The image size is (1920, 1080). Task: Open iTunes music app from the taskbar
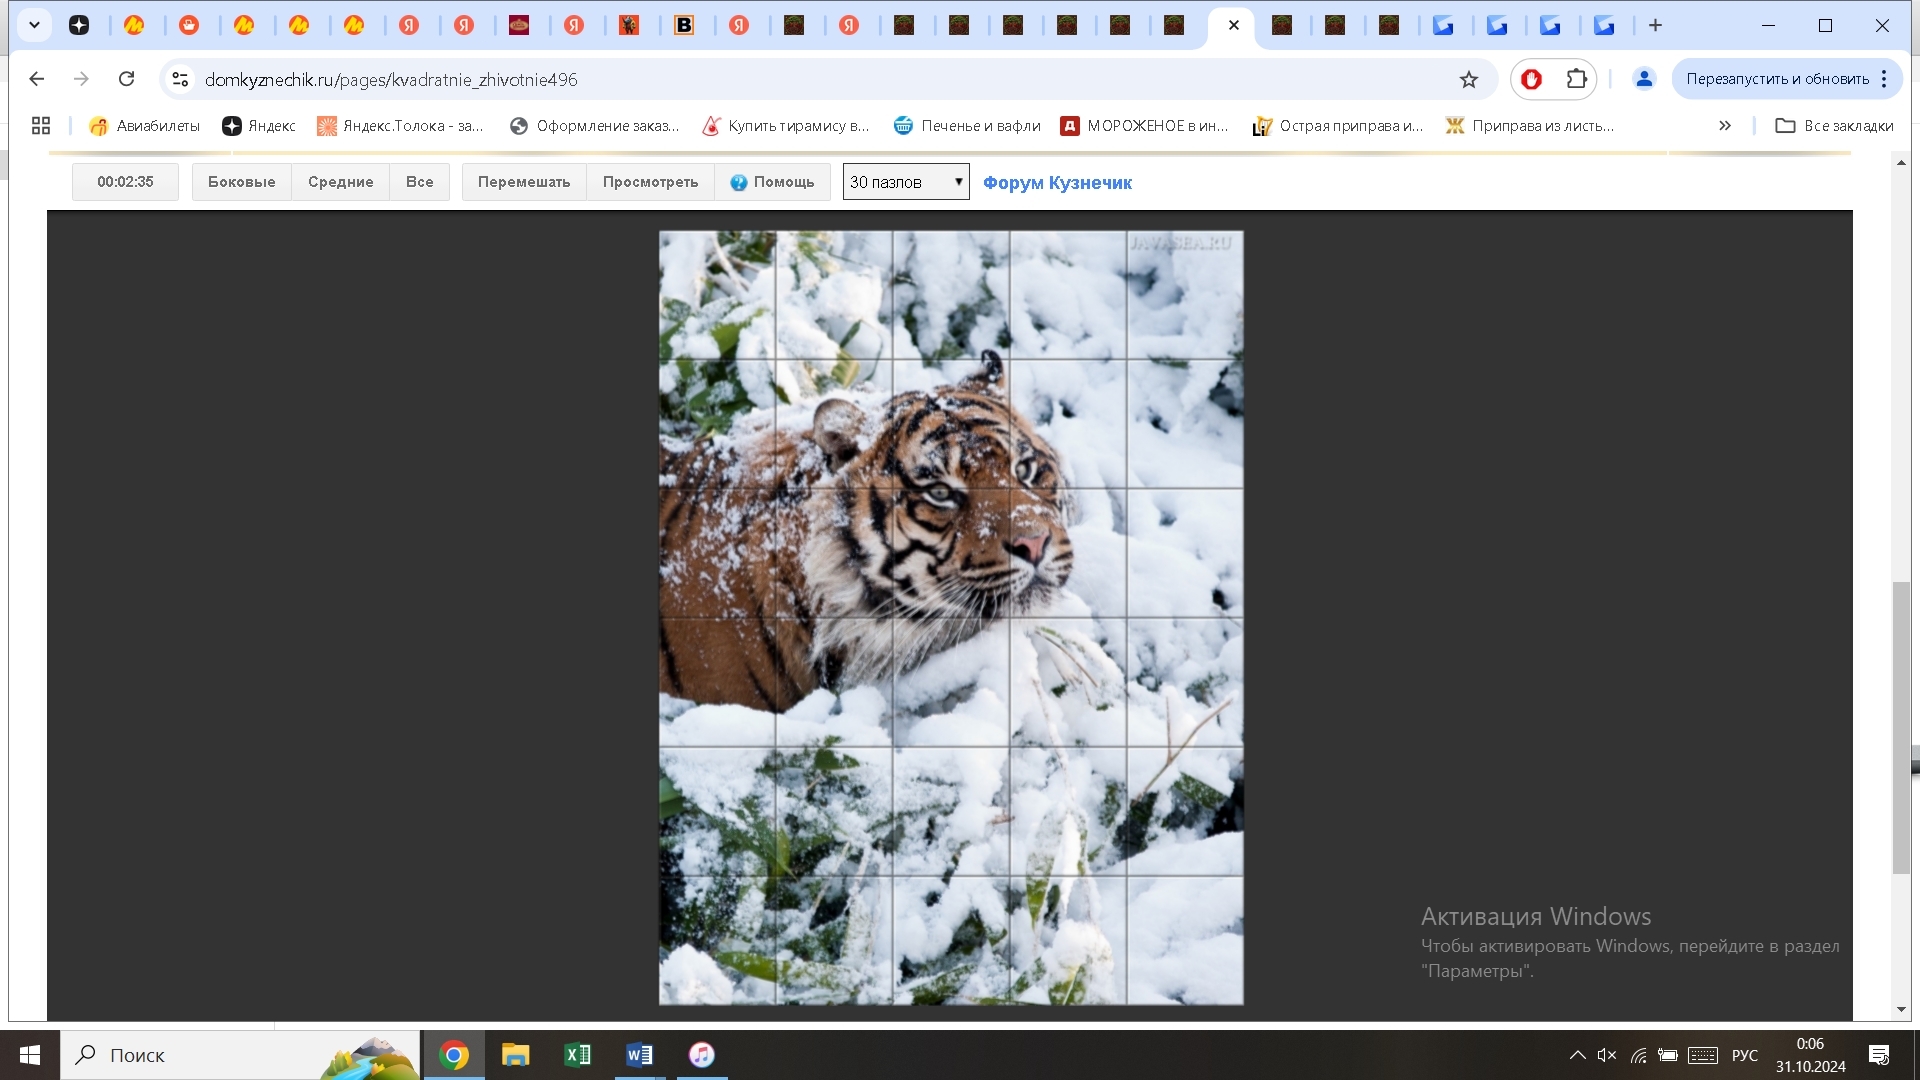tap(702, 1055)
